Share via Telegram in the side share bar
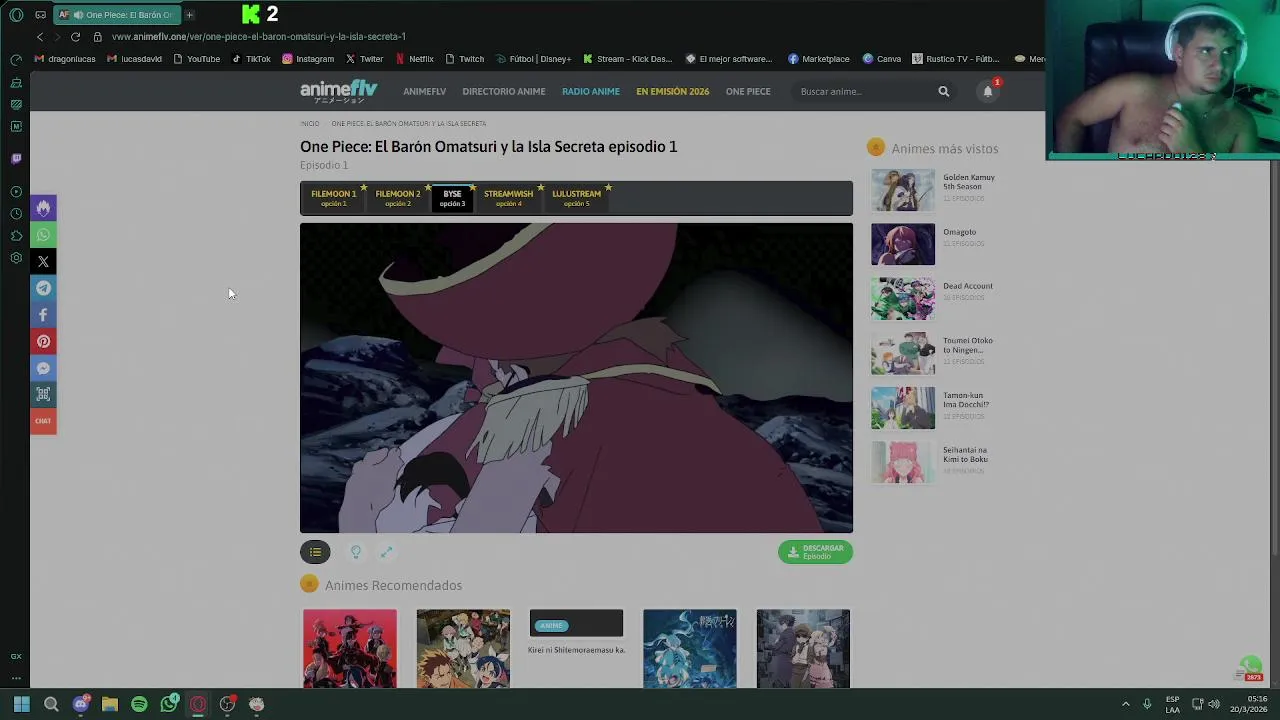This screenshot has height=720, width=1280. [43, 288]
